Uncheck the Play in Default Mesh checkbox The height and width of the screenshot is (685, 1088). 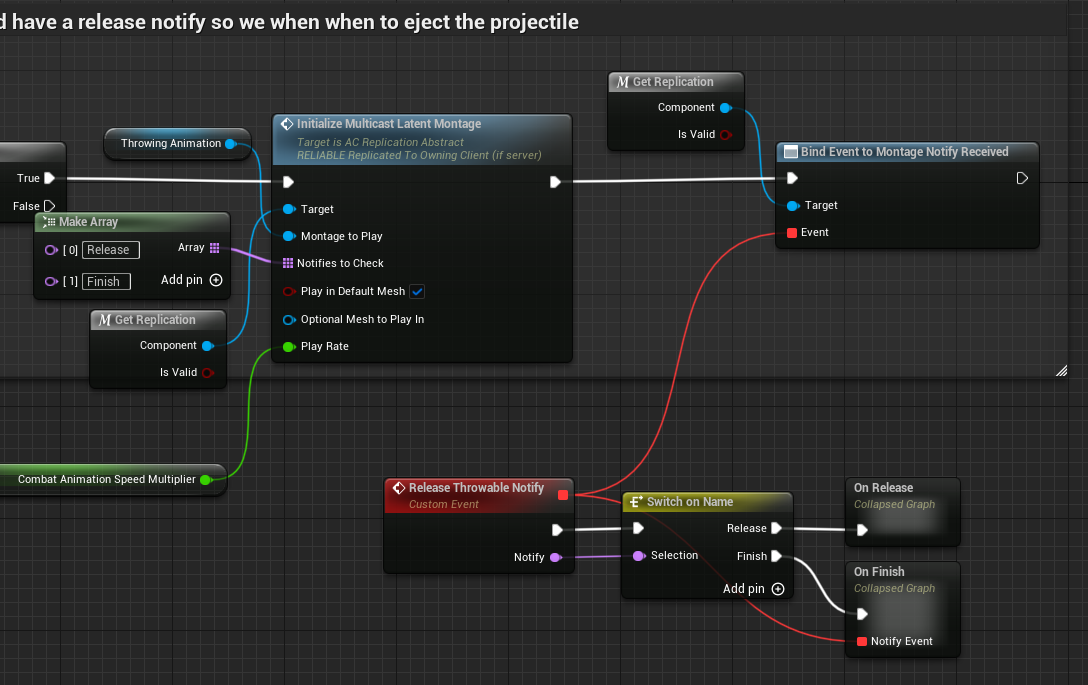(417, 291)
